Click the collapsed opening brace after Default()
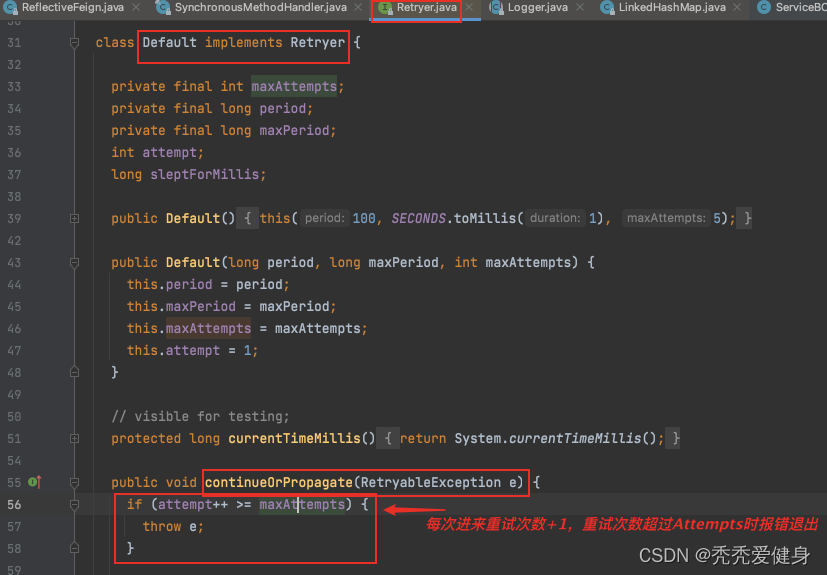 point(247,218)
